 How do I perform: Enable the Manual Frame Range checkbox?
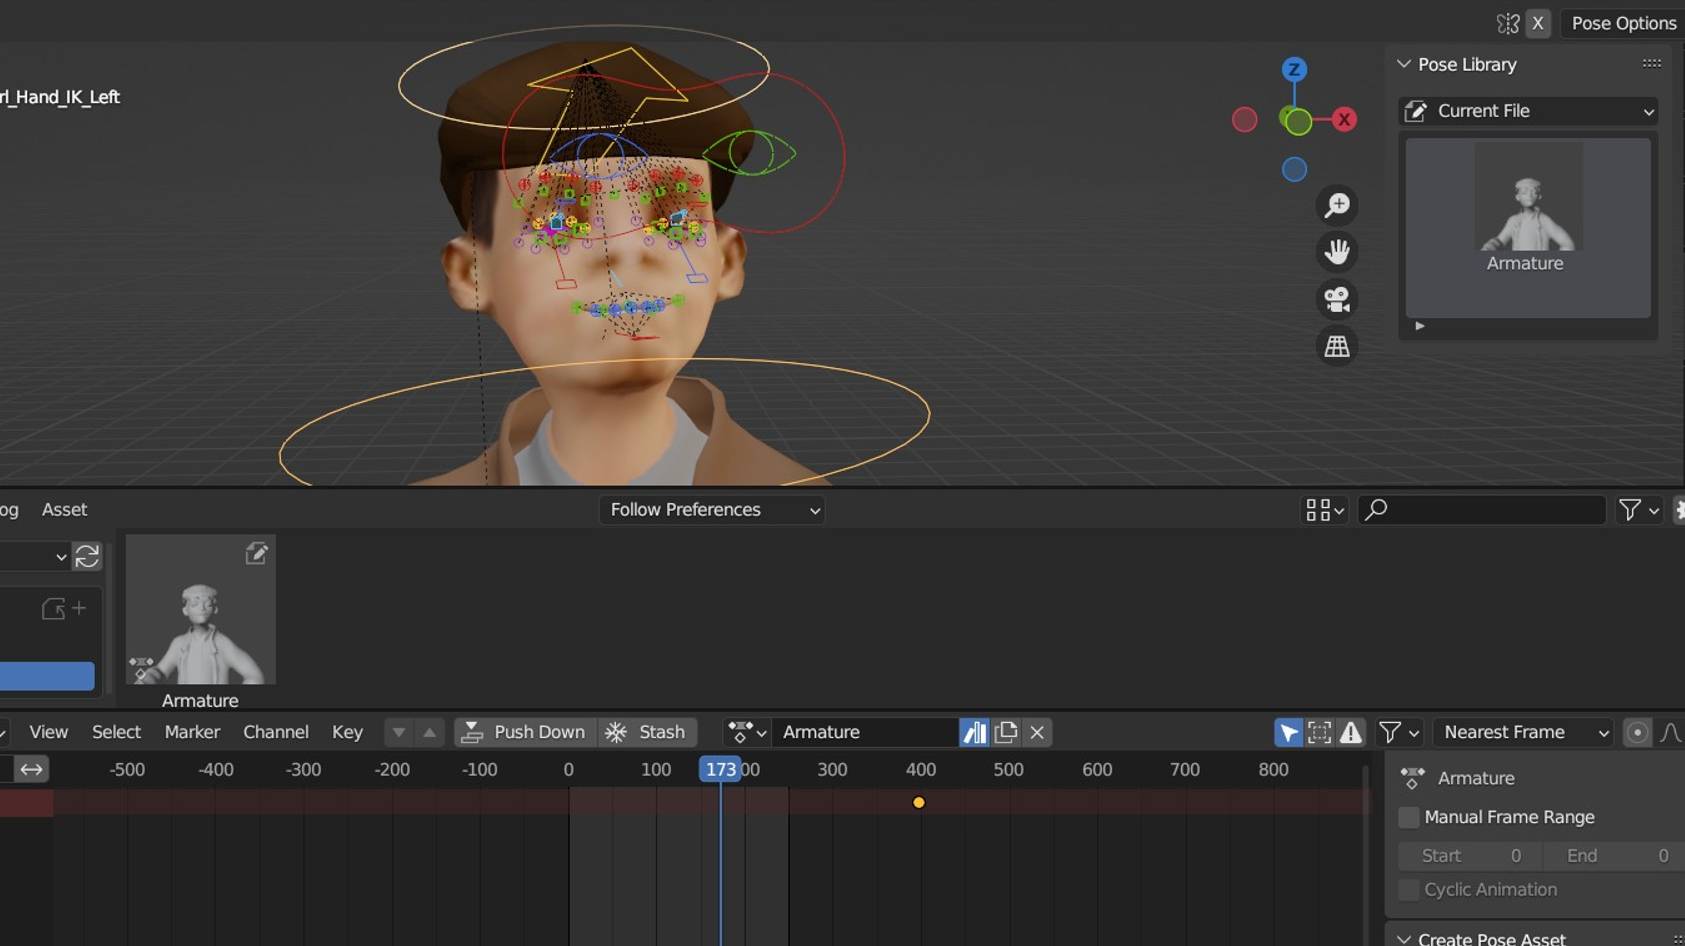1409,817
